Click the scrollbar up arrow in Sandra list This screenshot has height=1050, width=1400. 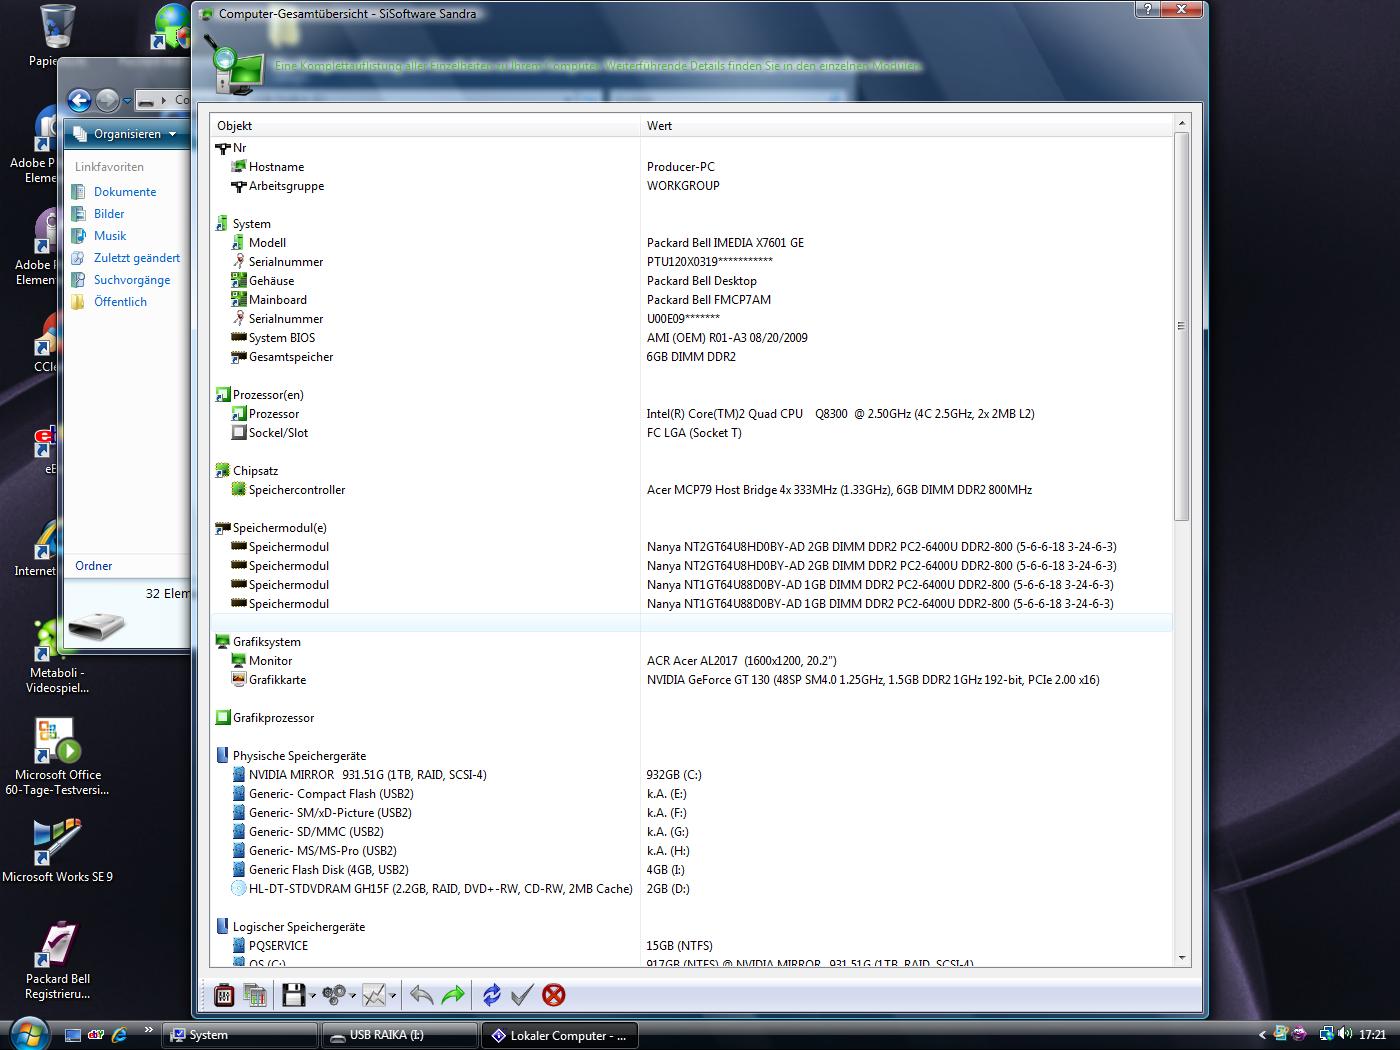[x=1181, y=123]
